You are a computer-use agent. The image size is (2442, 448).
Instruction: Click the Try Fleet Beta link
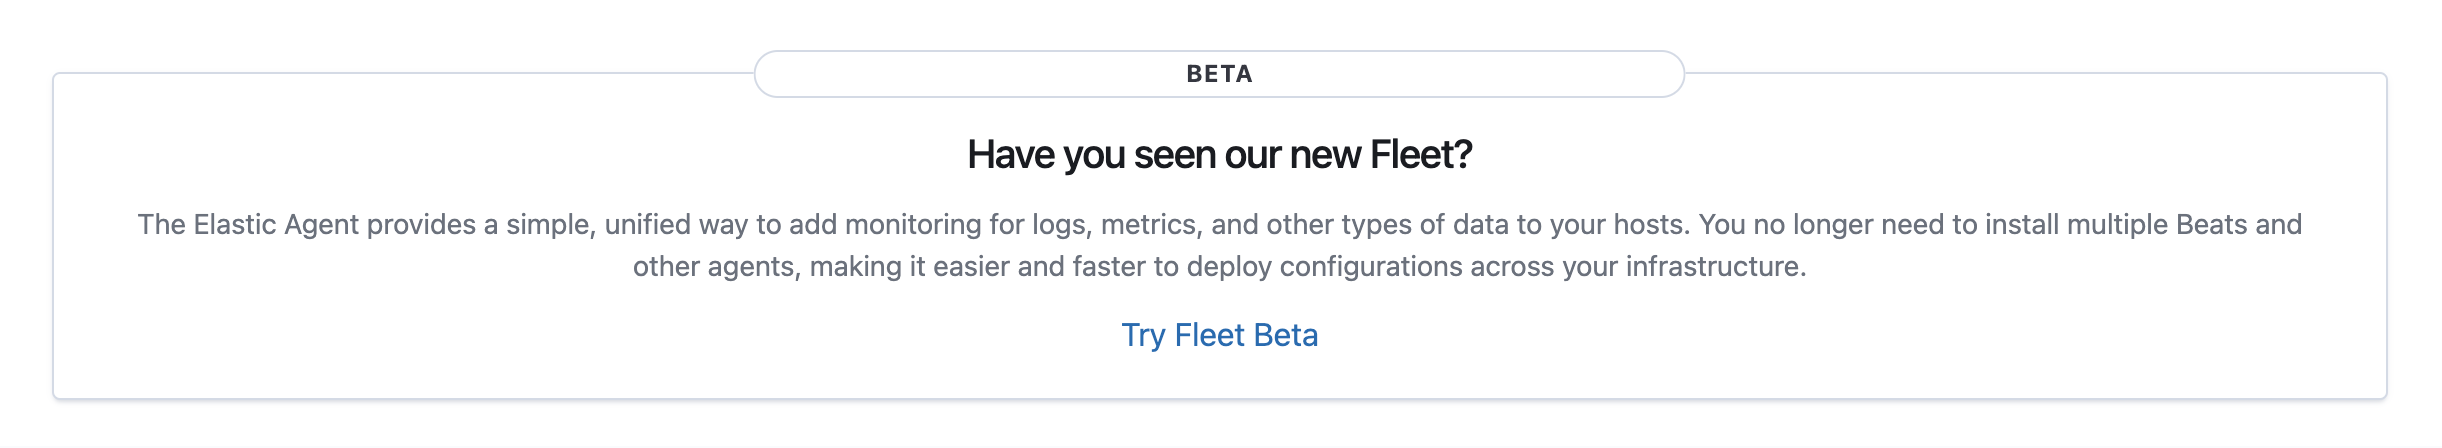click(1219, 335)
